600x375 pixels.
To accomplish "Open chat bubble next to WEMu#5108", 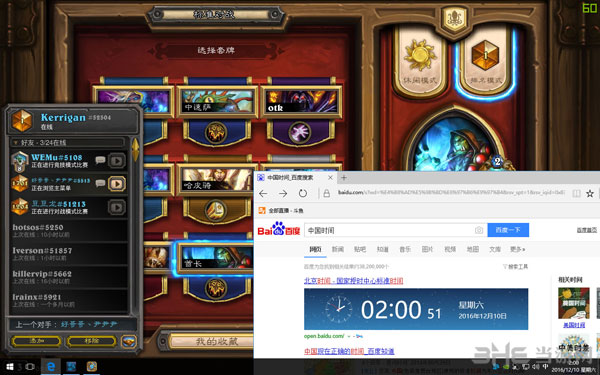I will pyautogui.click(x=100, y=160).
